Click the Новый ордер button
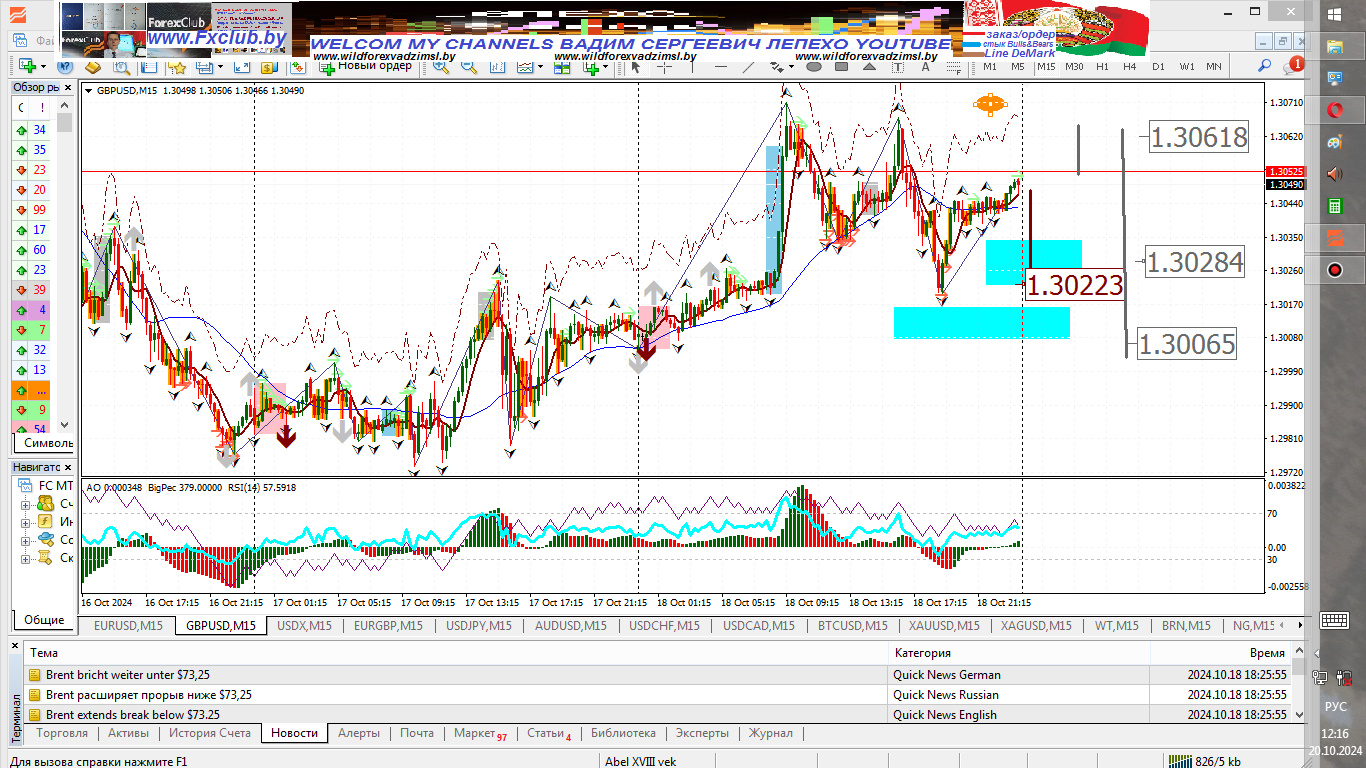 pos(364,66)
